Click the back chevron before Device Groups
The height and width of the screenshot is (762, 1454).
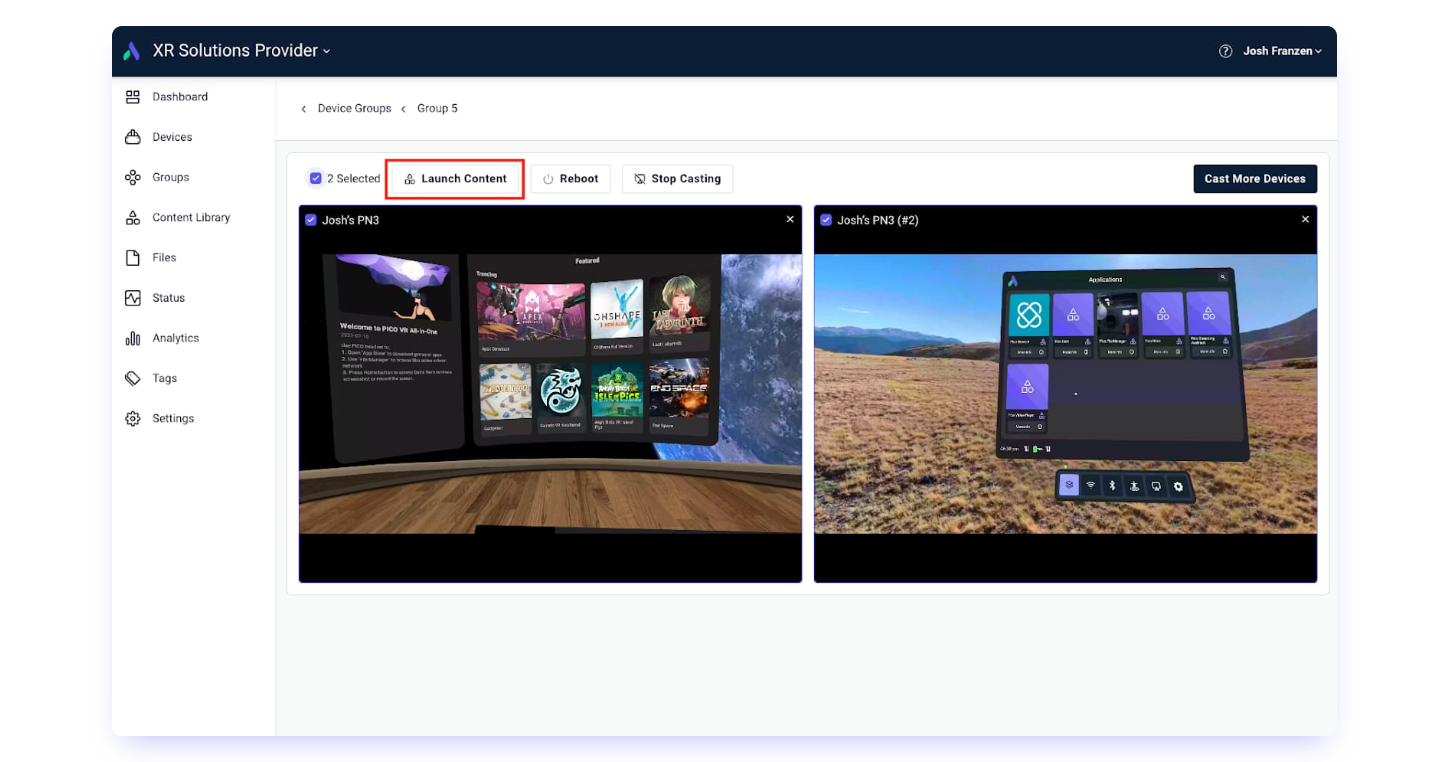pyautogui.click(x=304, y=108)
